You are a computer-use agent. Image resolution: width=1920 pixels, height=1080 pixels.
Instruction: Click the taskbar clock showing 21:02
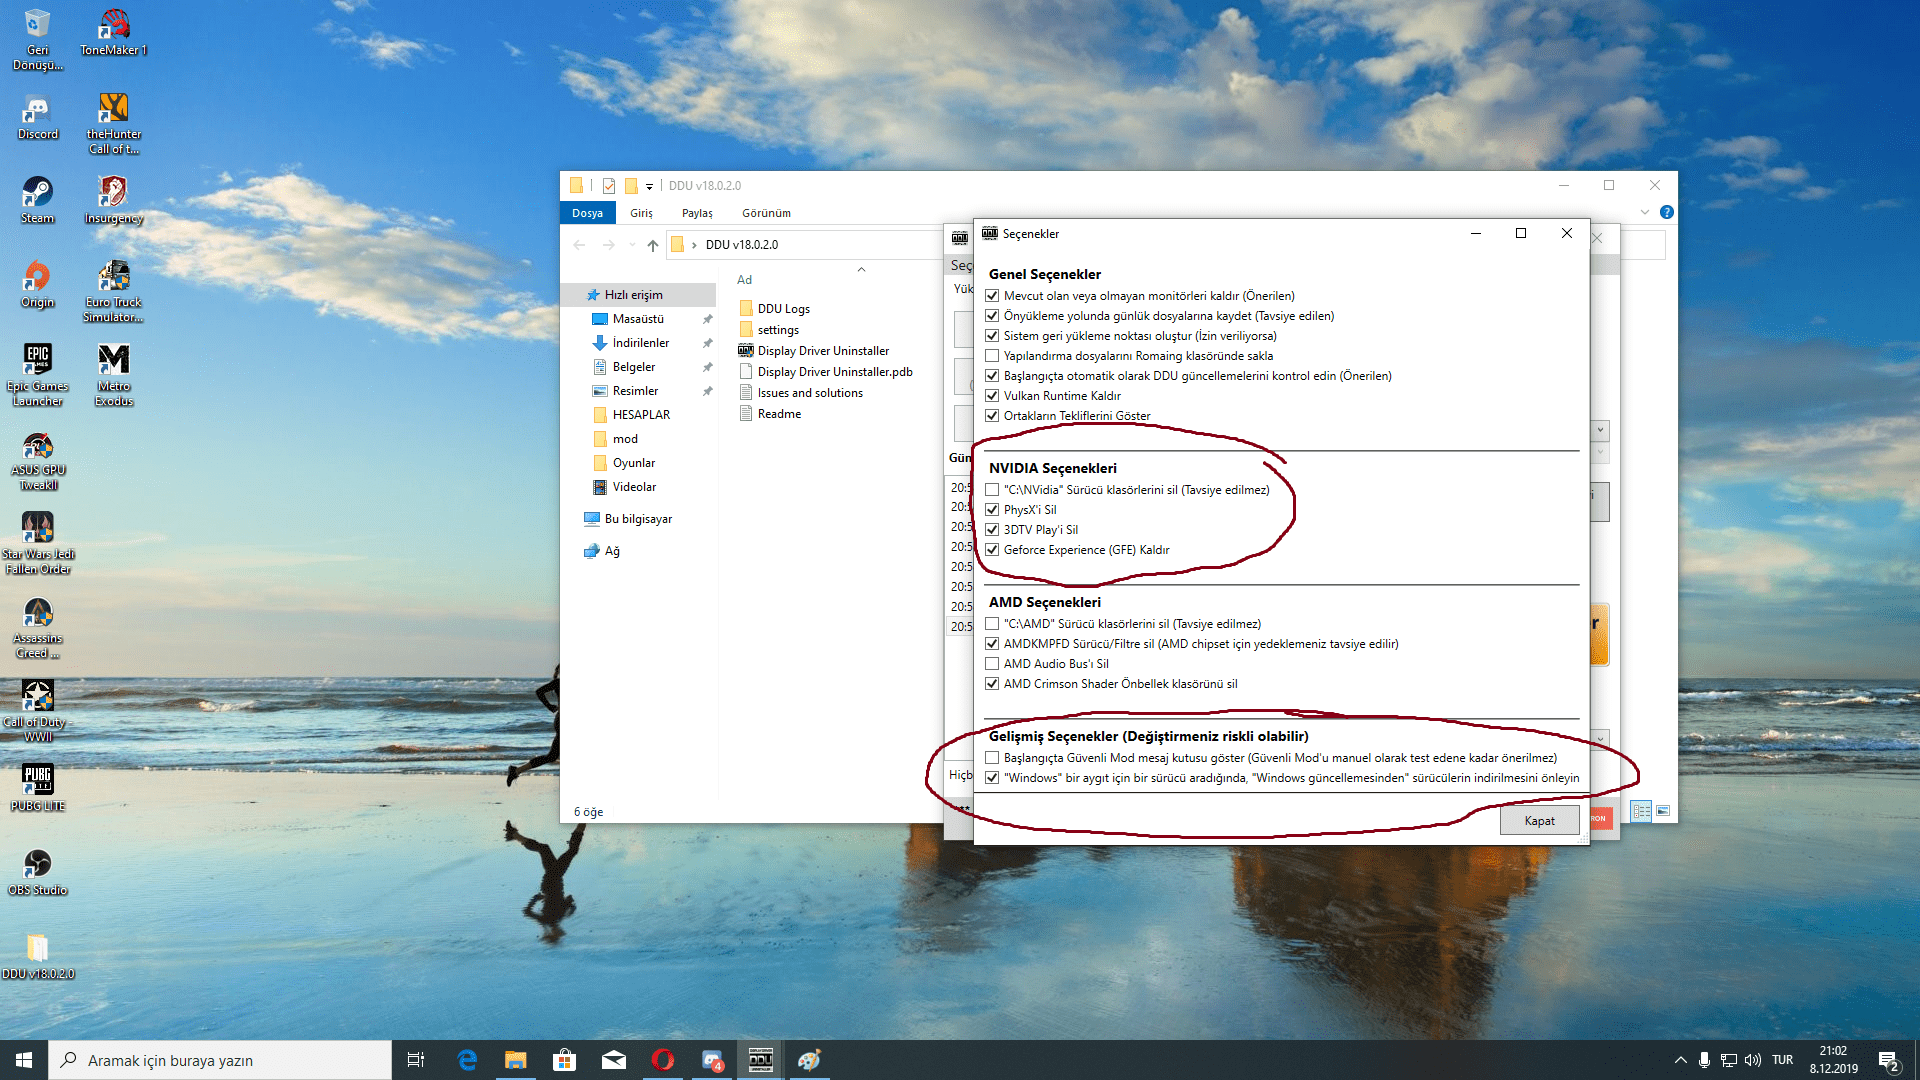tap(1833, 1060)
